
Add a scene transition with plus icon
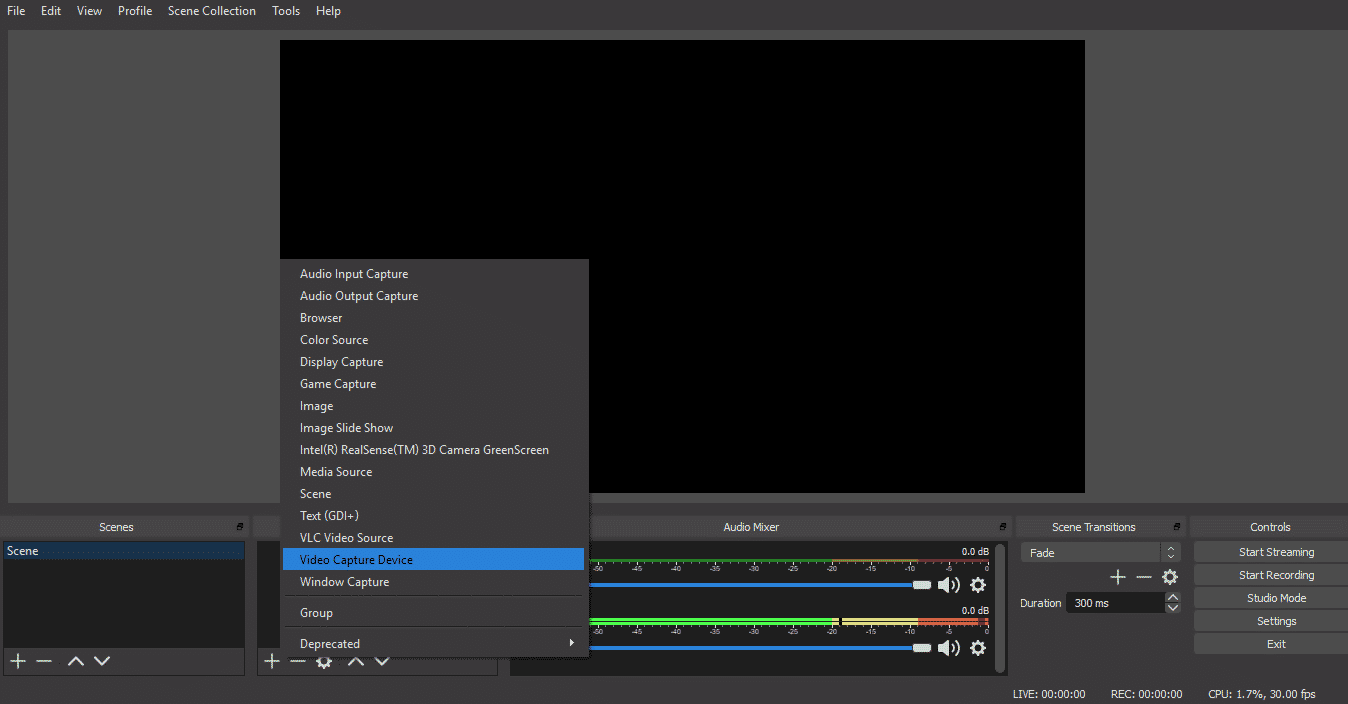1118,577
